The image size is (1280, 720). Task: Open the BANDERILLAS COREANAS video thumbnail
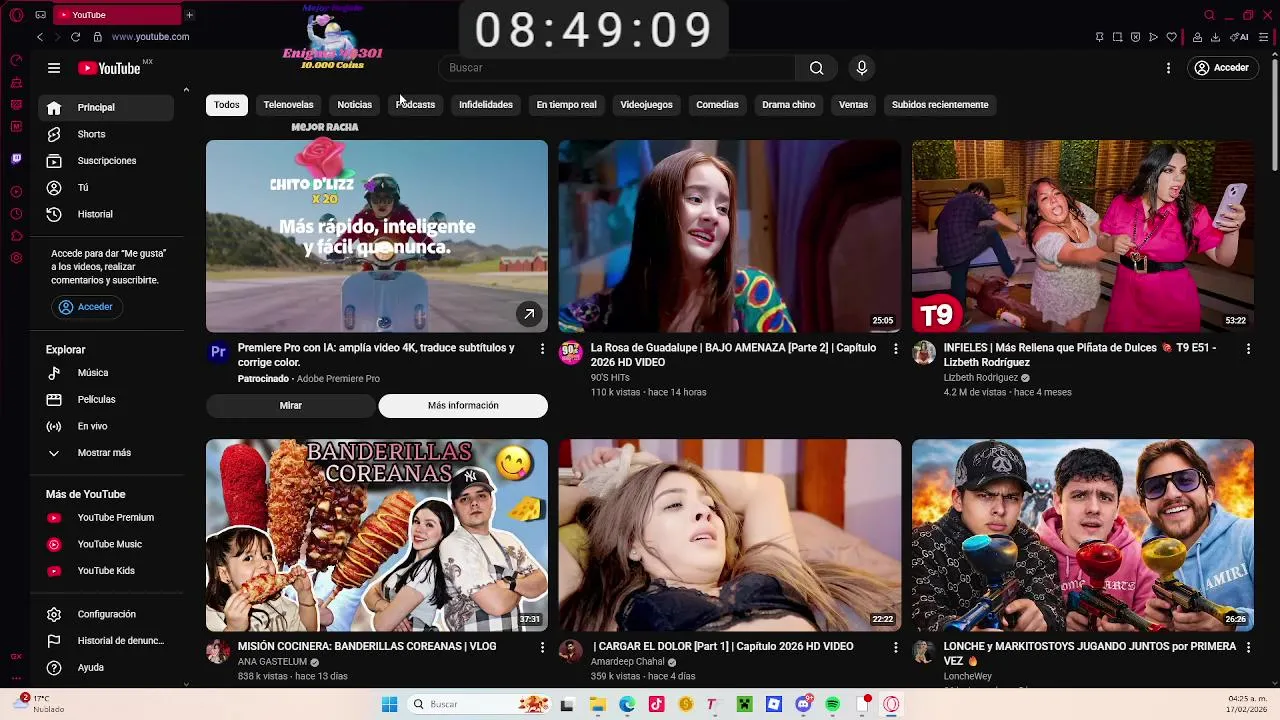coord(377,535)
